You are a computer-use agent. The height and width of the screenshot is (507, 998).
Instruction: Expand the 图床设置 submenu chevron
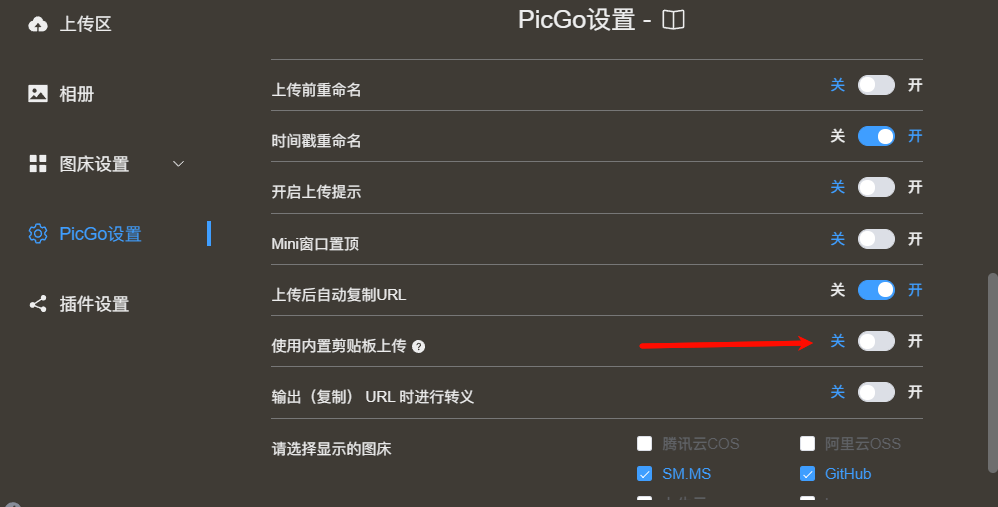pyautogui.click(x=179, y=164)
